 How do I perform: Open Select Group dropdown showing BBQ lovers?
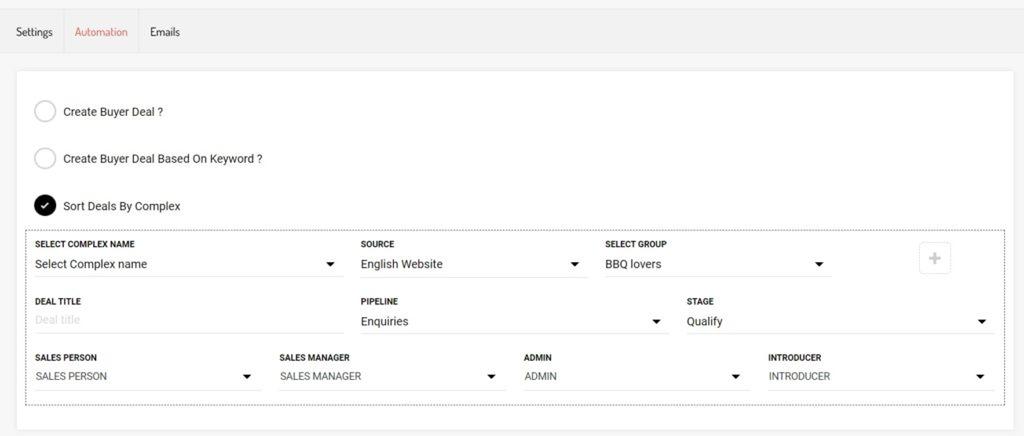click(x=716, y=265)
